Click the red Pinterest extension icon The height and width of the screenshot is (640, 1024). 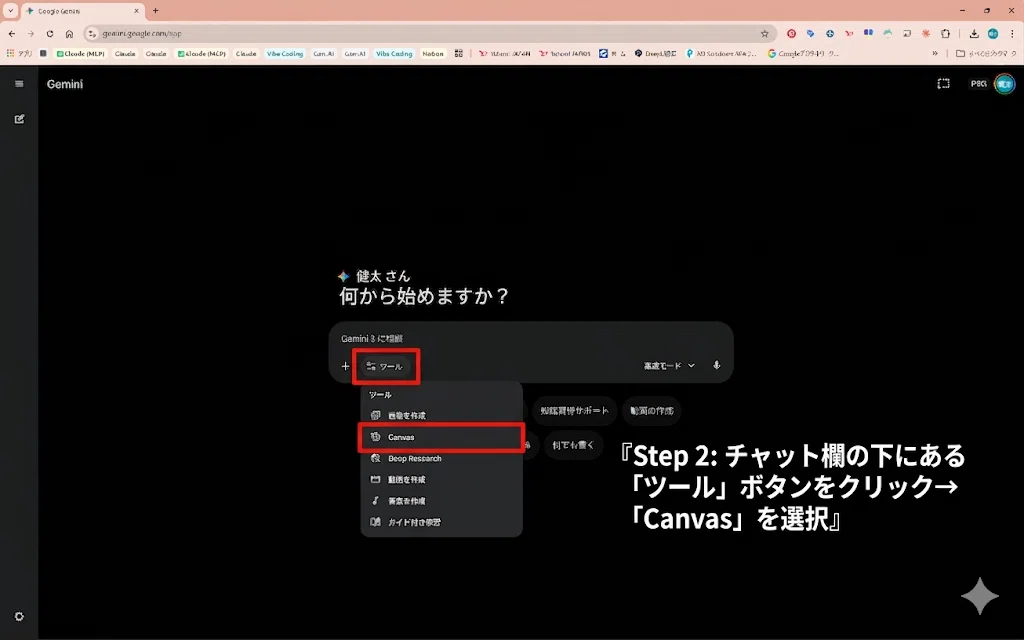click(792, 33)
